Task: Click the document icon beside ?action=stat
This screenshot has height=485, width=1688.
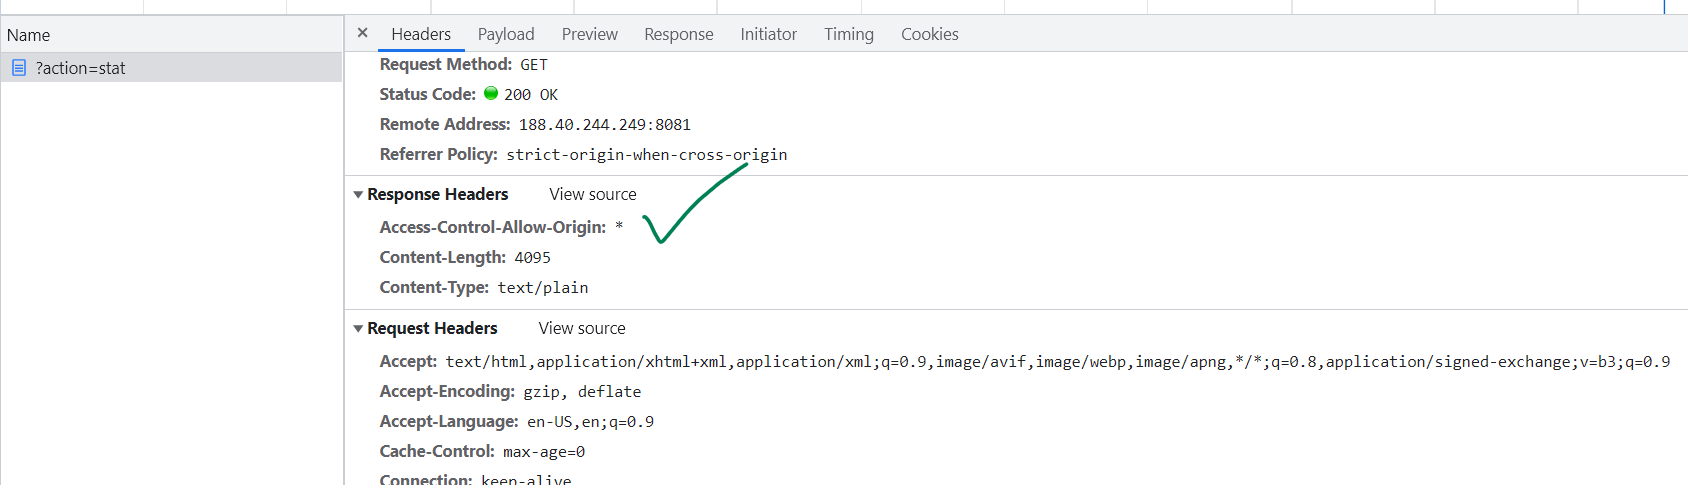Action: pyautogui.click(x=19, y=68)
